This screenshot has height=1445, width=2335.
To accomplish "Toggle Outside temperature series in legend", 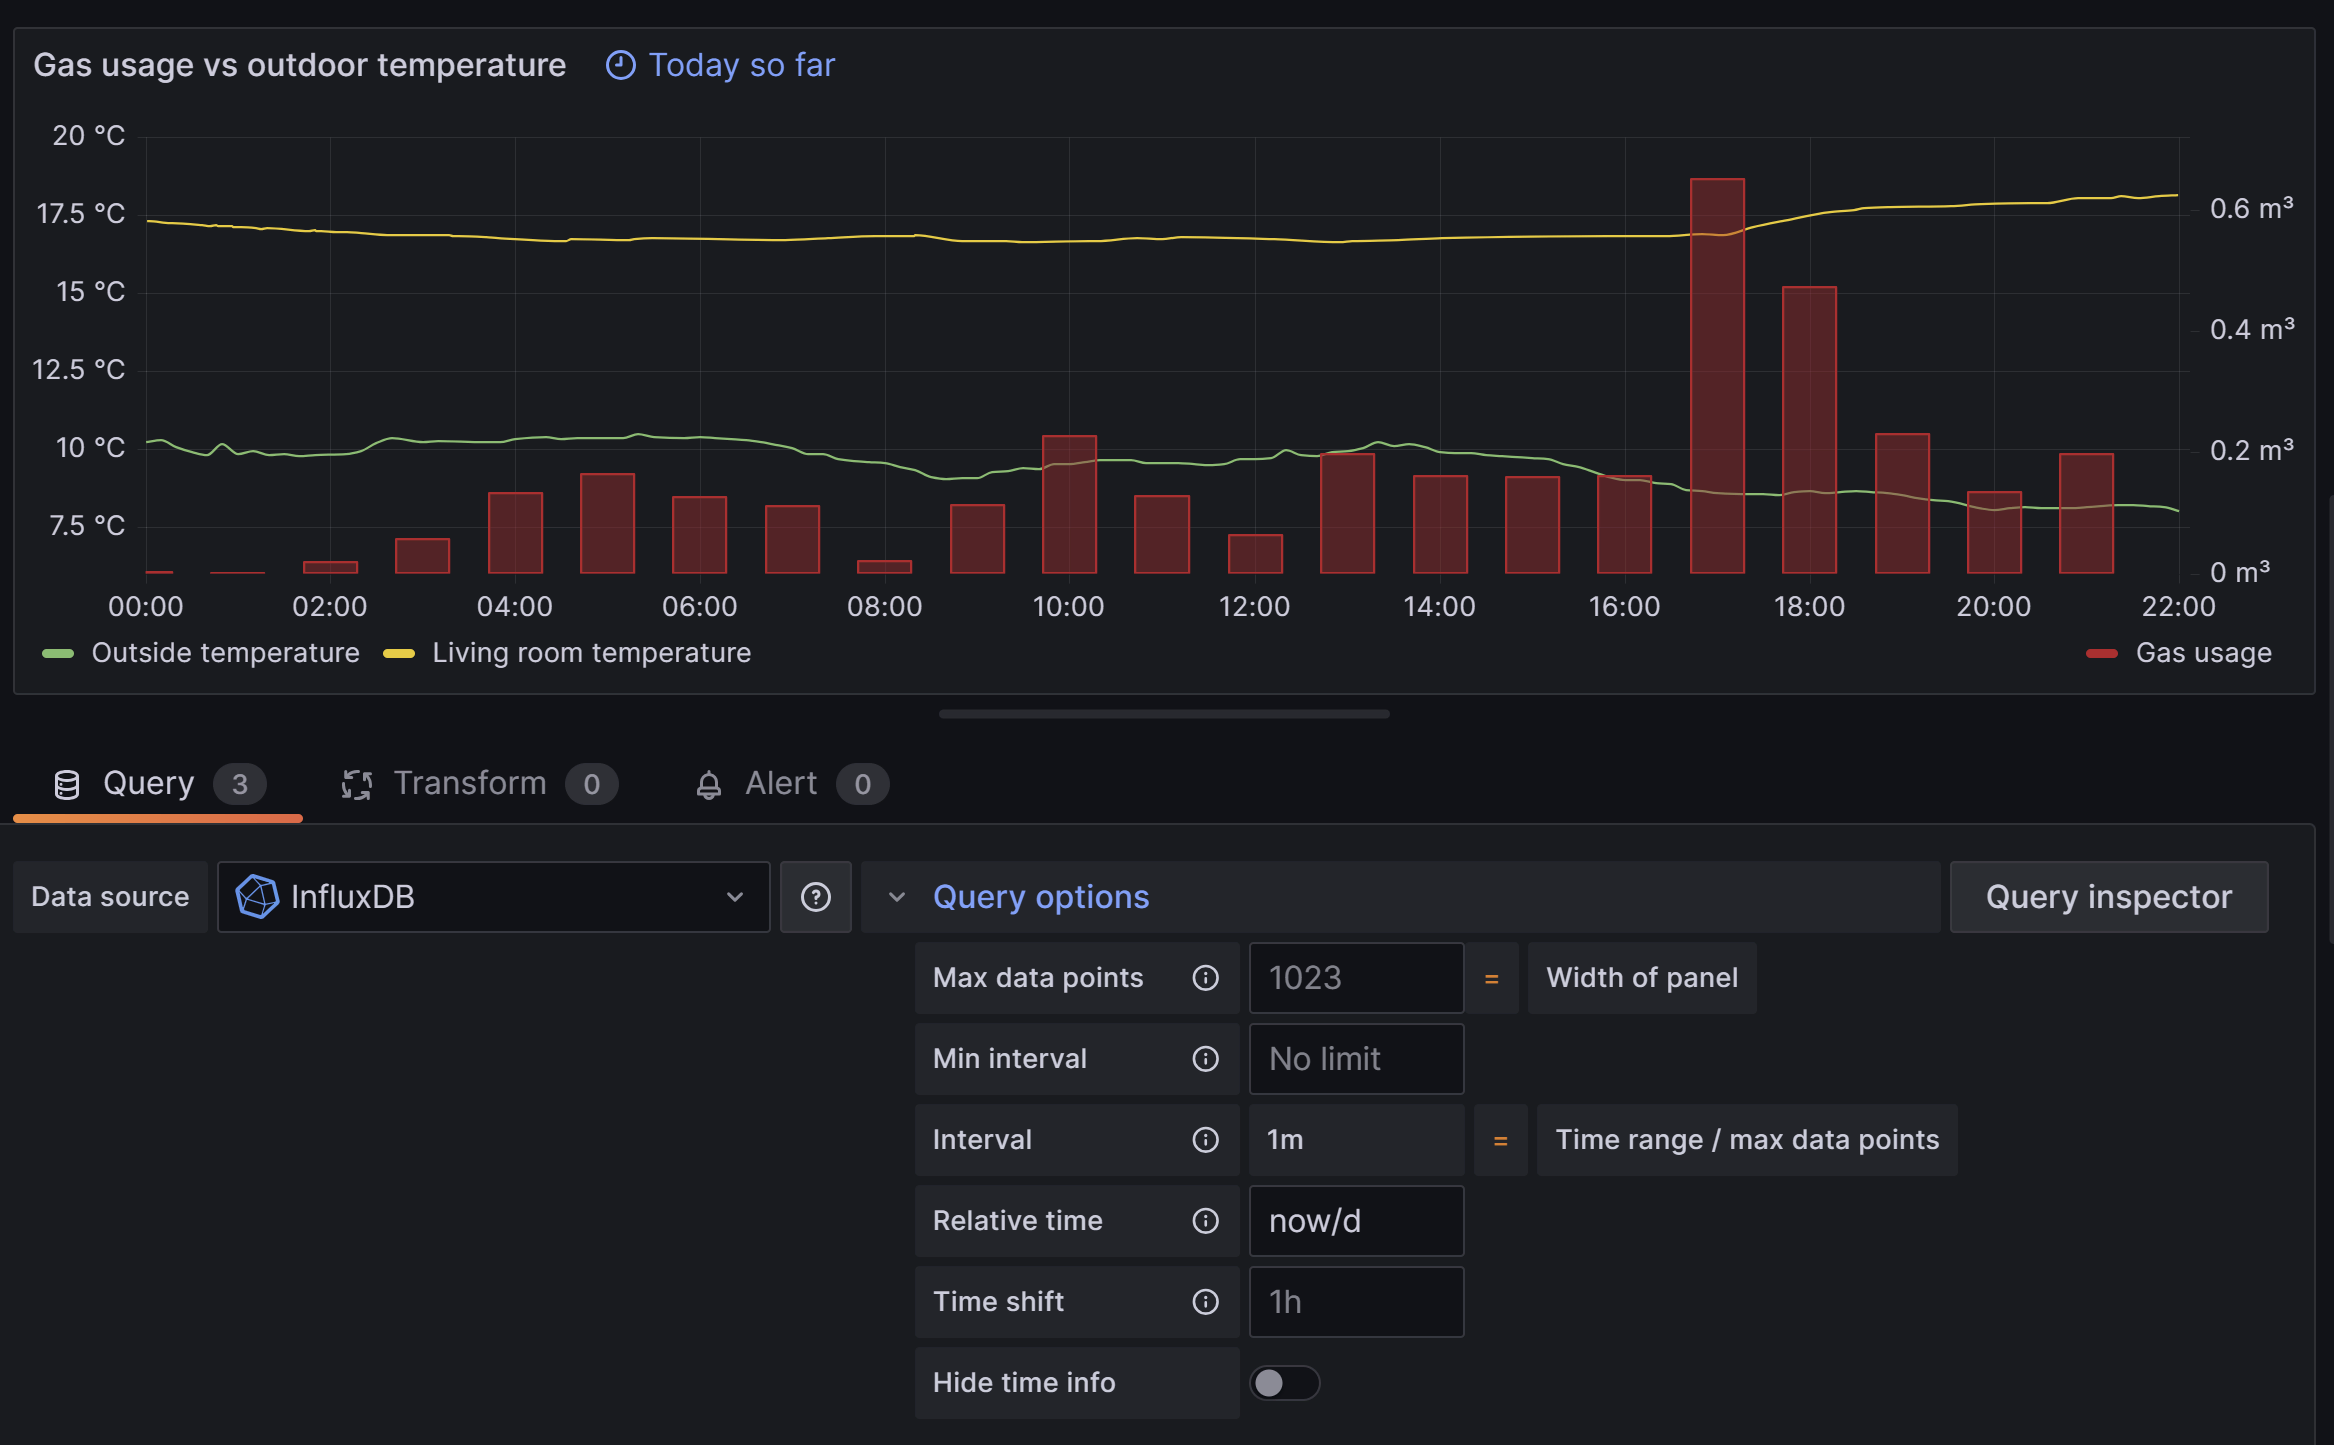I will point(225,653).
